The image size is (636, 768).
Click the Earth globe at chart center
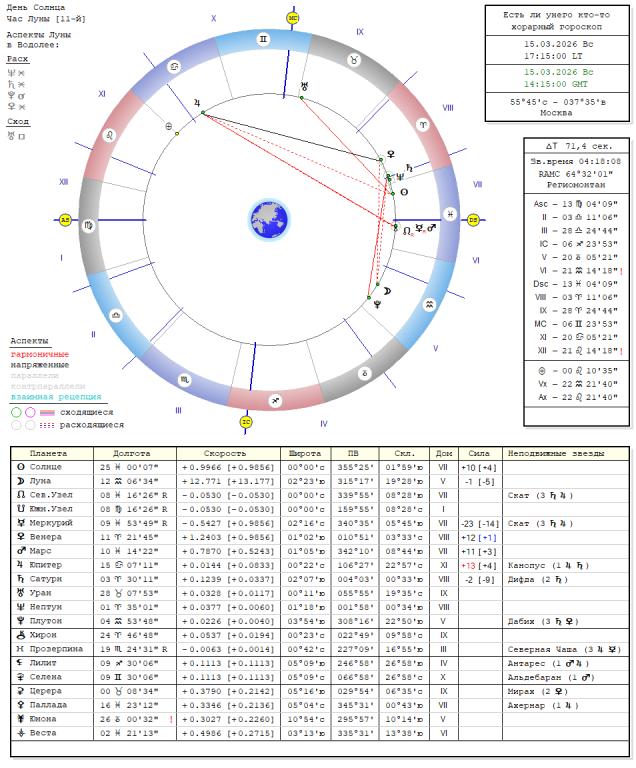point(269,217)
